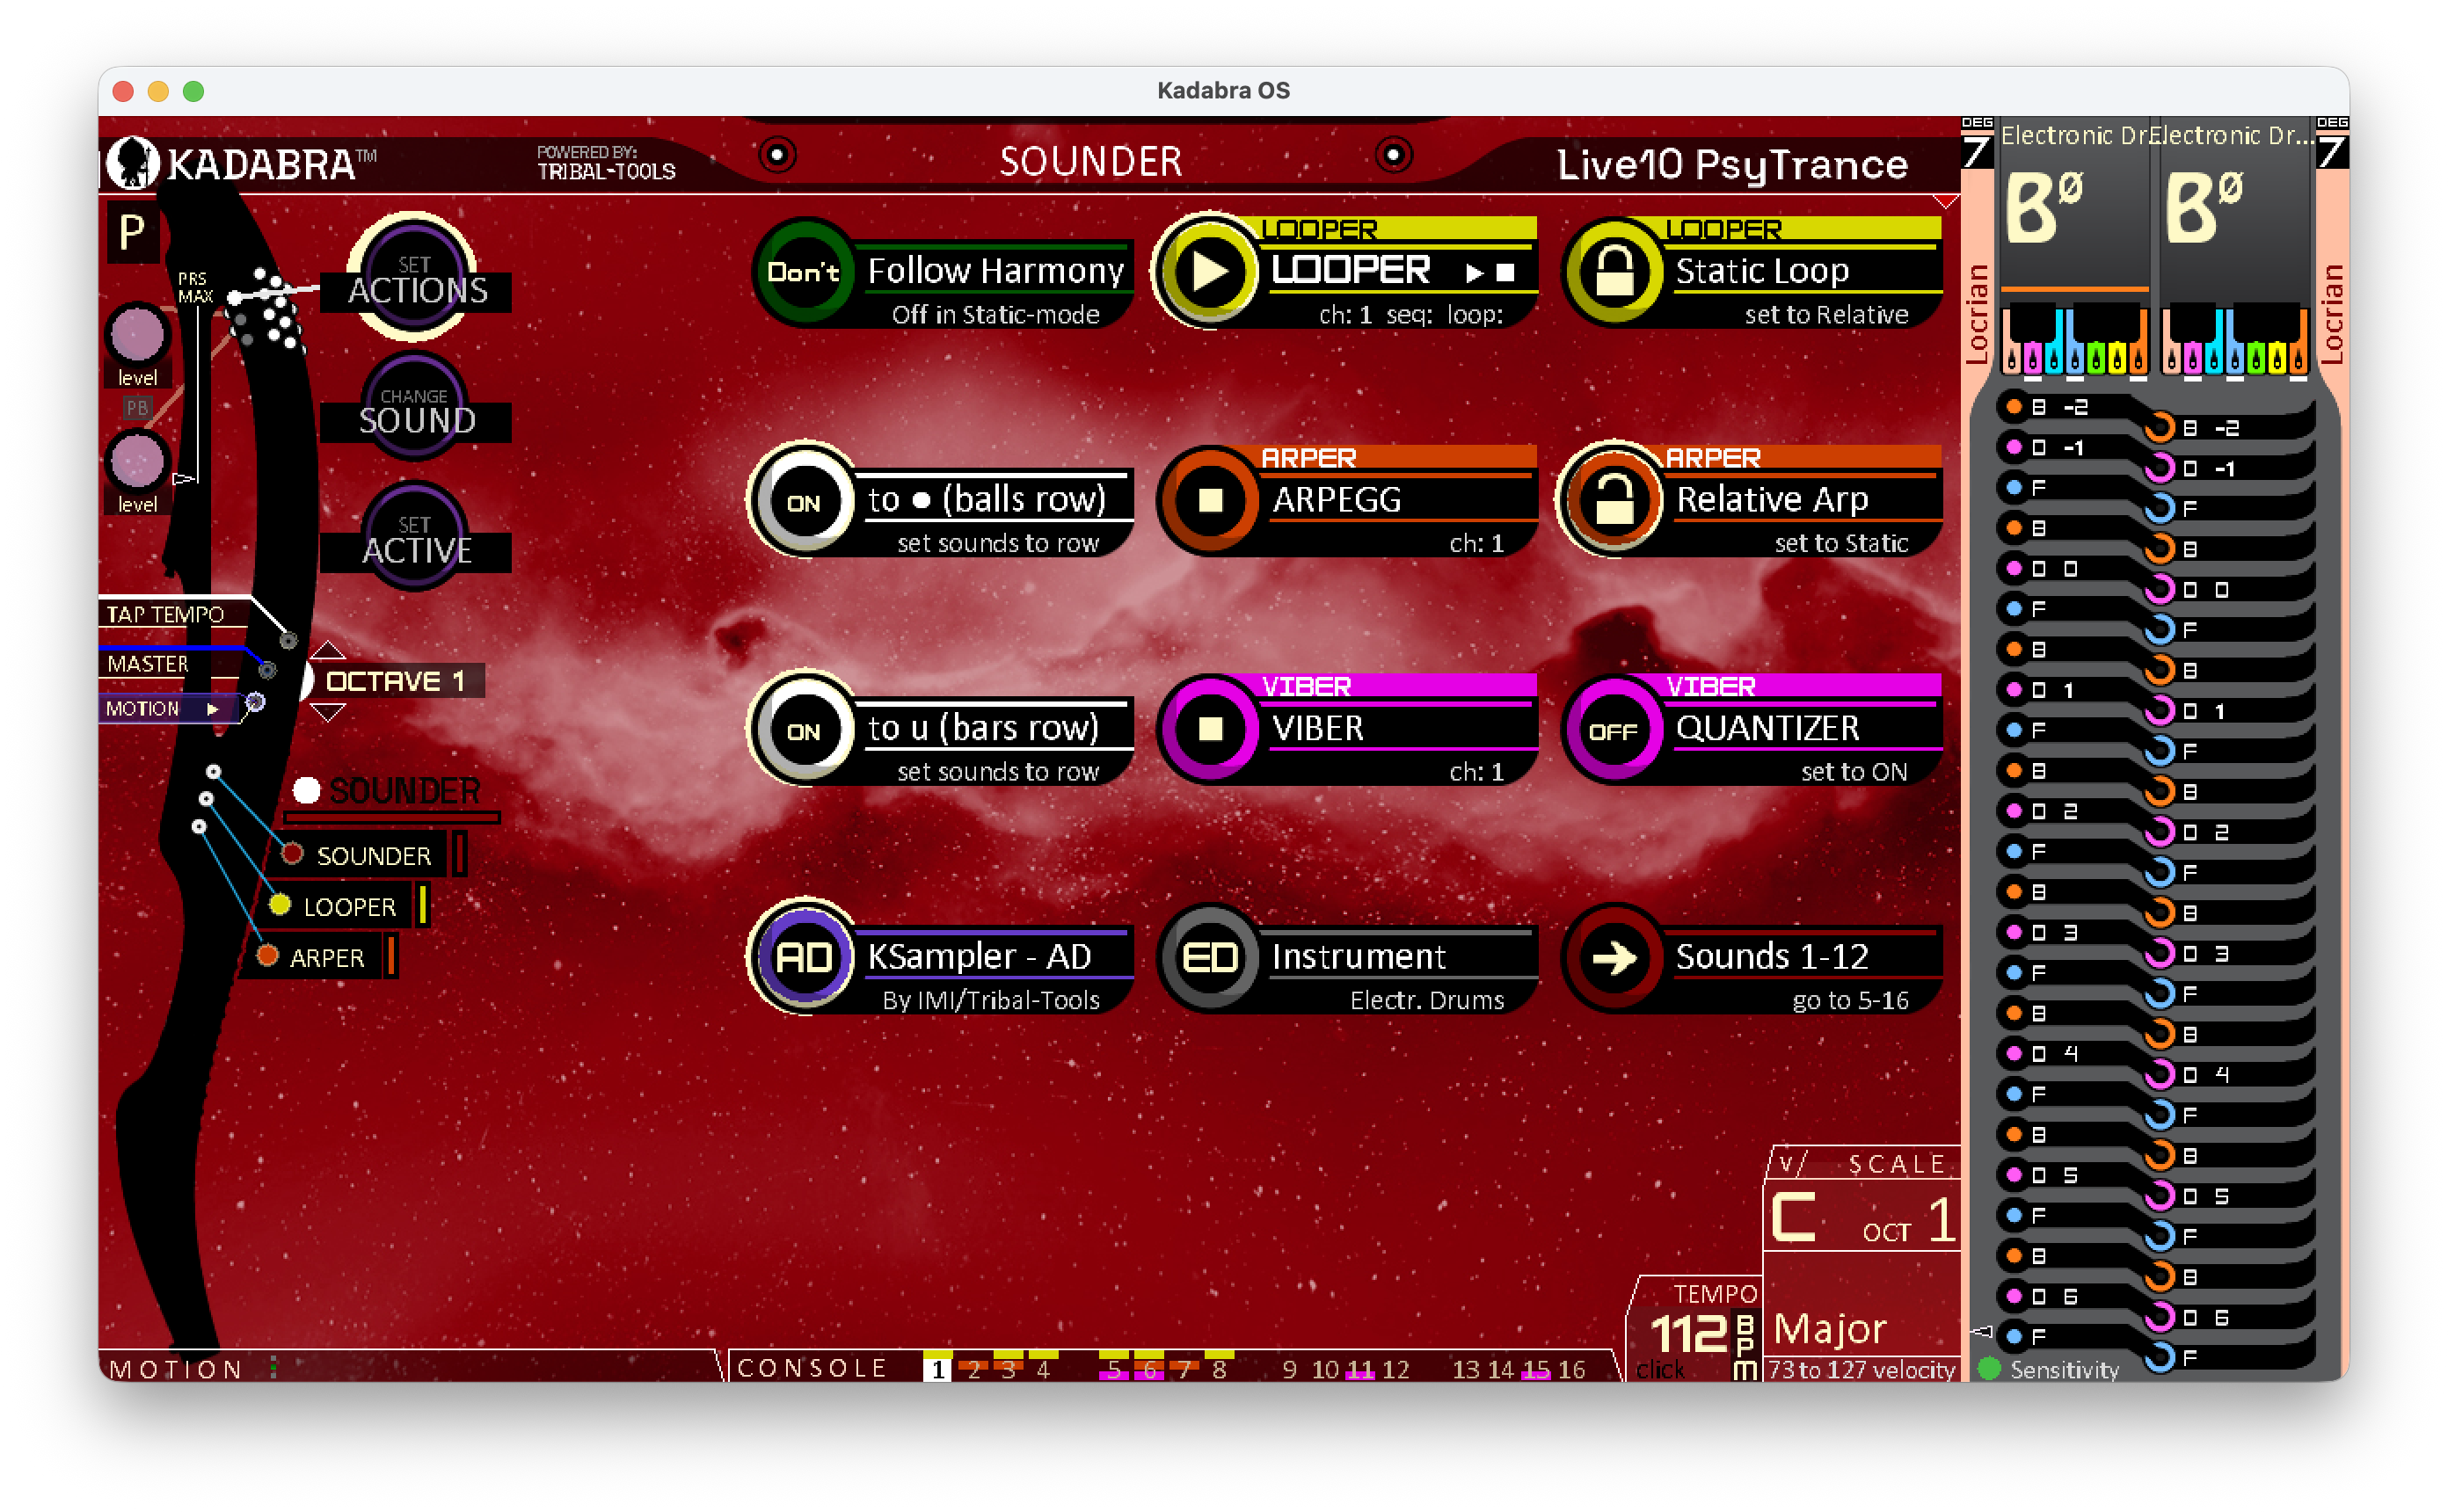This screenshot has width=2448, height=1512.
Task: Click the orange dot beside ARPER mode row
Action: 266,956
